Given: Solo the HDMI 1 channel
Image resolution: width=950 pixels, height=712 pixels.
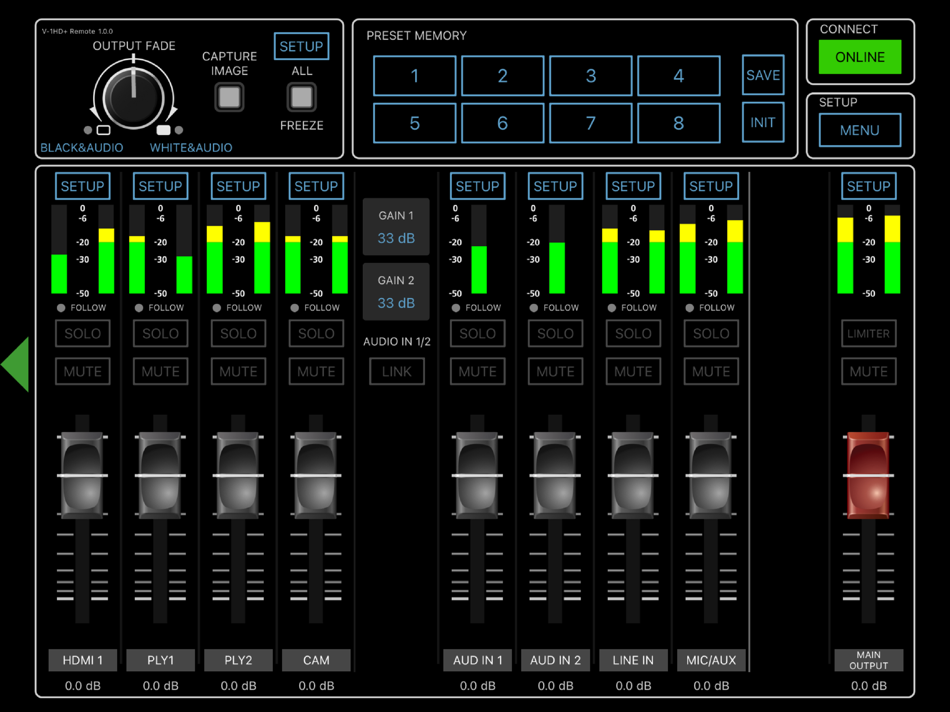Looking at the screenshot, I should pyautogui.click(x=82, y=333).
